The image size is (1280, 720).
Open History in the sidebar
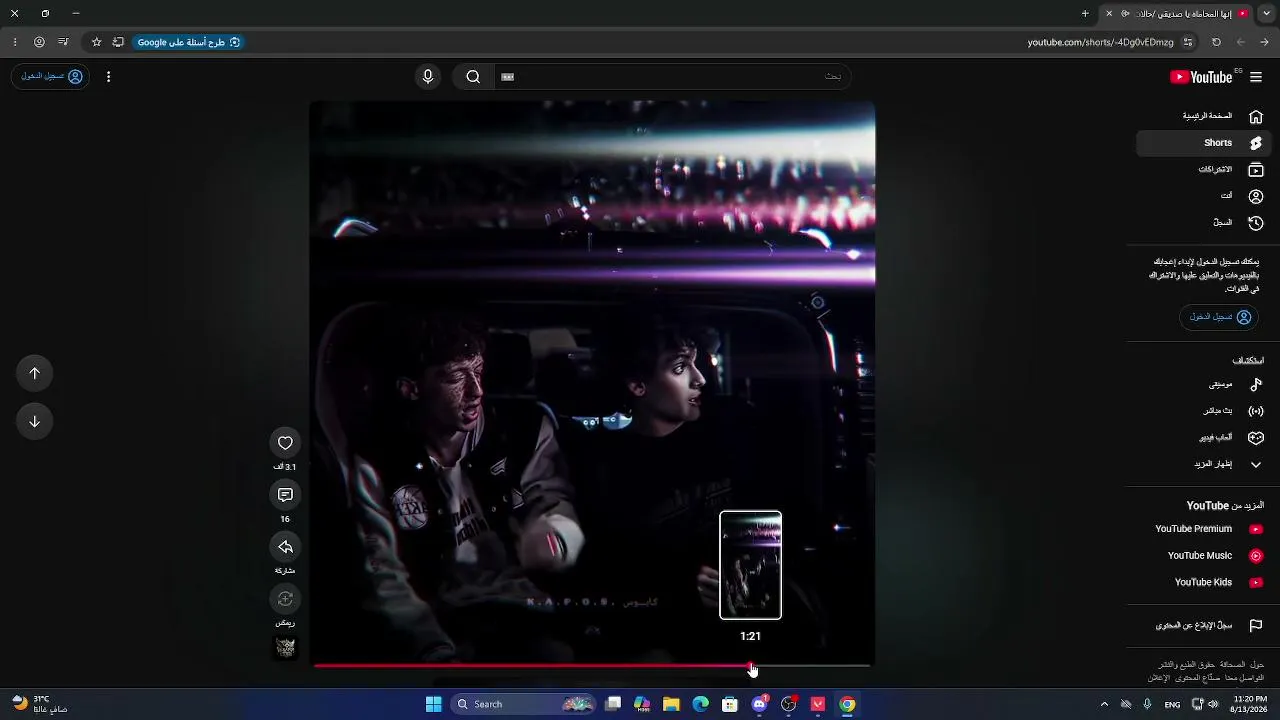pos(1204,223)
